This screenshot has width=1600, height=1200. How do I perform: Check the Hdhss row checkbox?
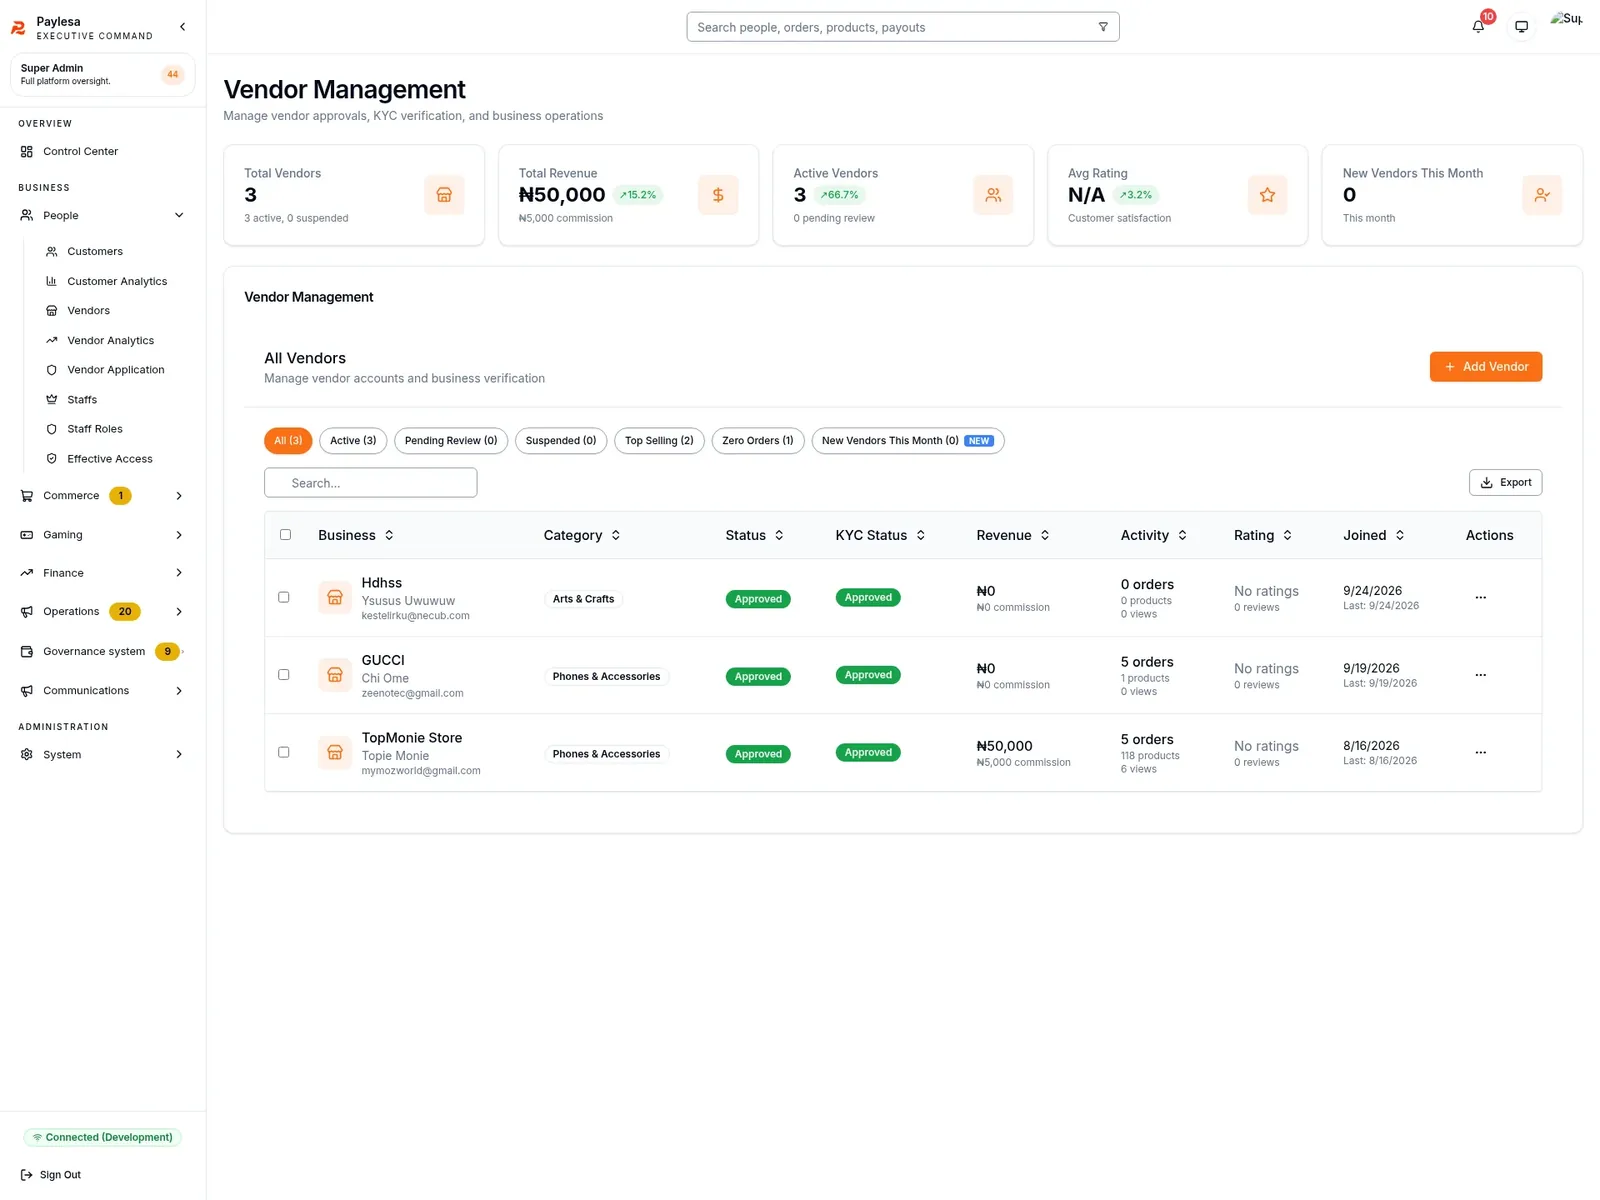pyautogui.click(x=284, y=597)
